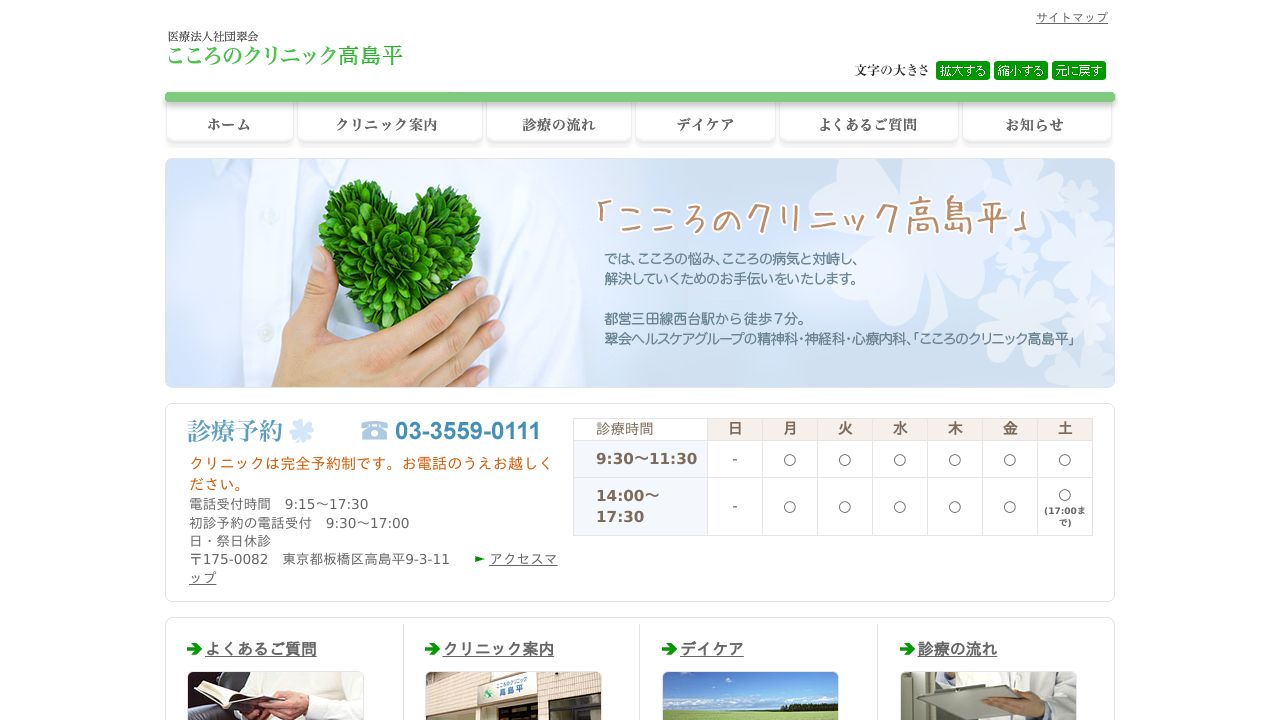The width and height of the screenshot is (1280, 720).
Task: Open the アクセスマップ link
Action: point(523,559)
